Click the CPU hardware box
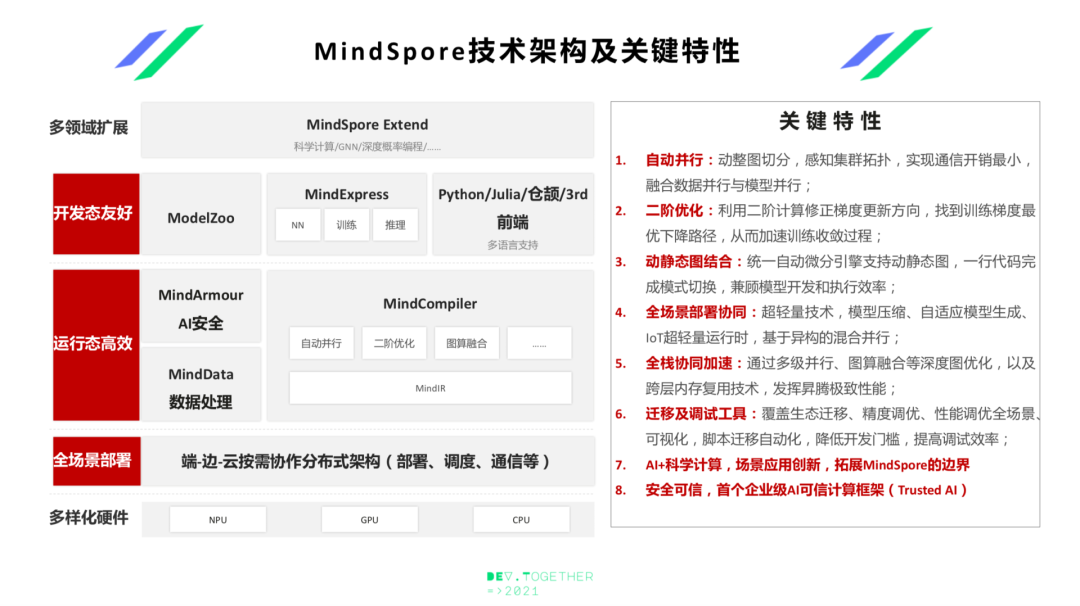The width and height of the screenshot is (1080, 606). pos(521,520)
